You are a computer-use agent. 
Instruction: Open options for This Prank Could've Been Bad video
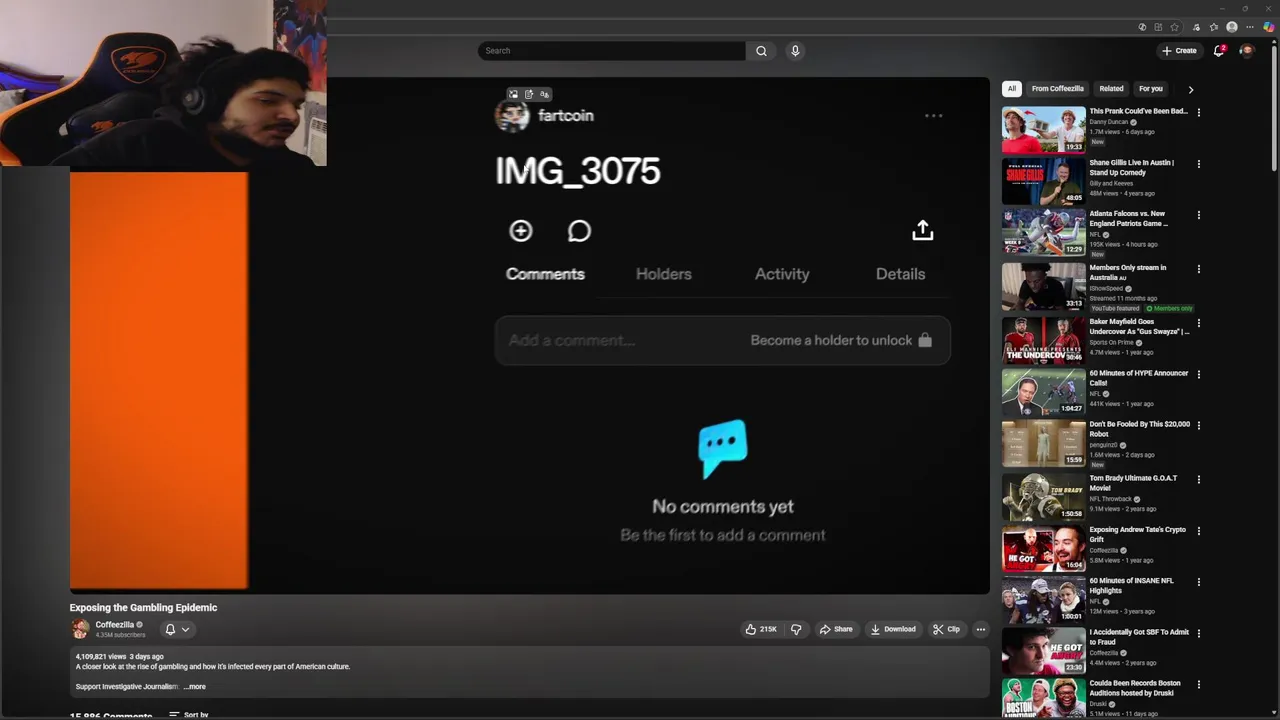coord(1198,112)
